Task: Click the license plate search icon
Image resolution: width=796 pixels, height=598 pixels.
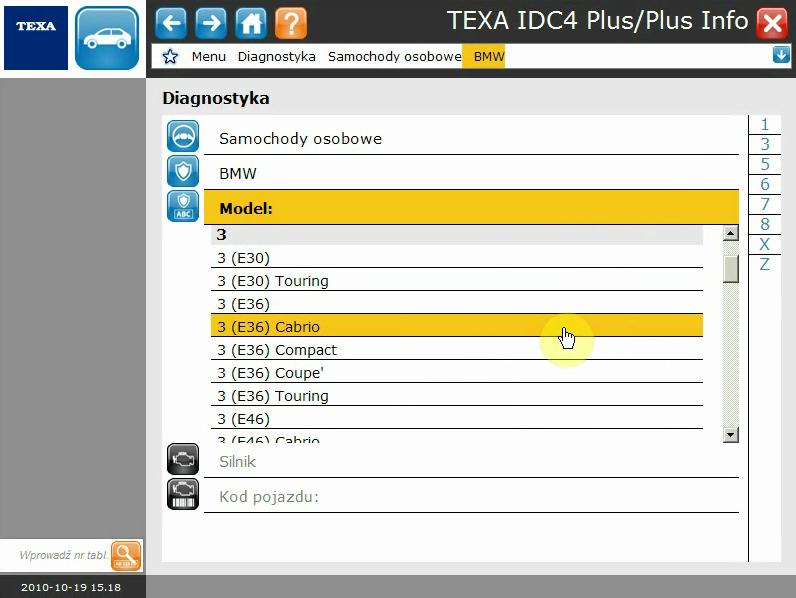Action: pos(126,555)
